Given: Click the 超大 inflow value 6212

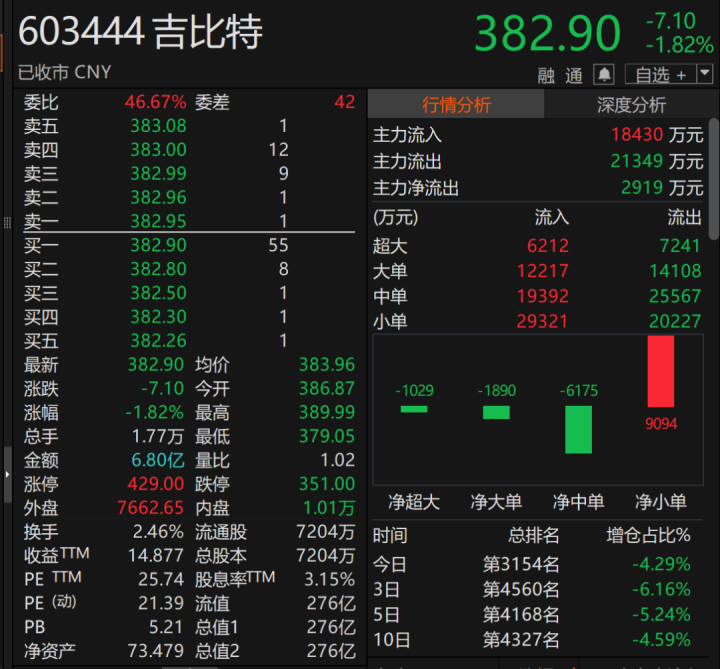Looking at the screenshot, I should pyautogui.click(x=548, y=246).
